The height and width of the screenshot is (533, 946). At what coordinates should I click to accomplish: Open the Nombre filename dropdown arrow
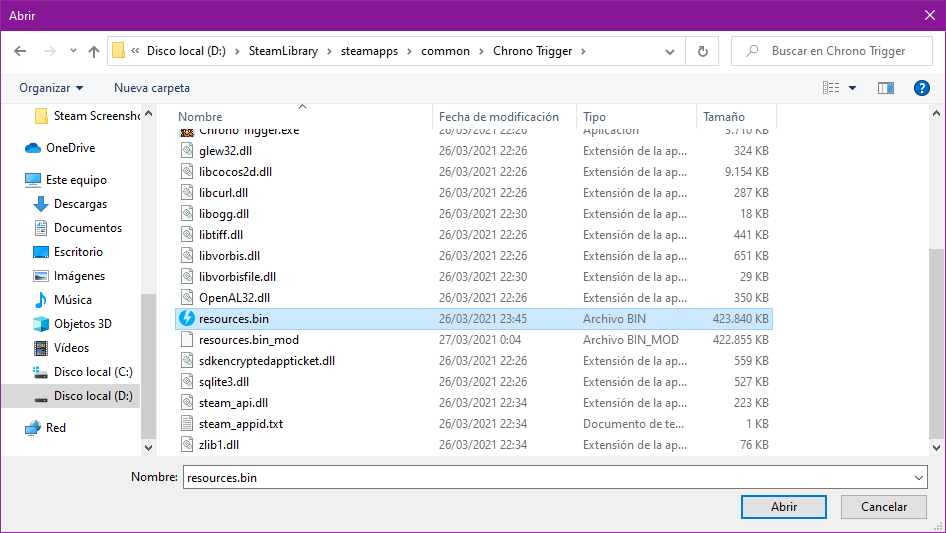click(919, 477)
